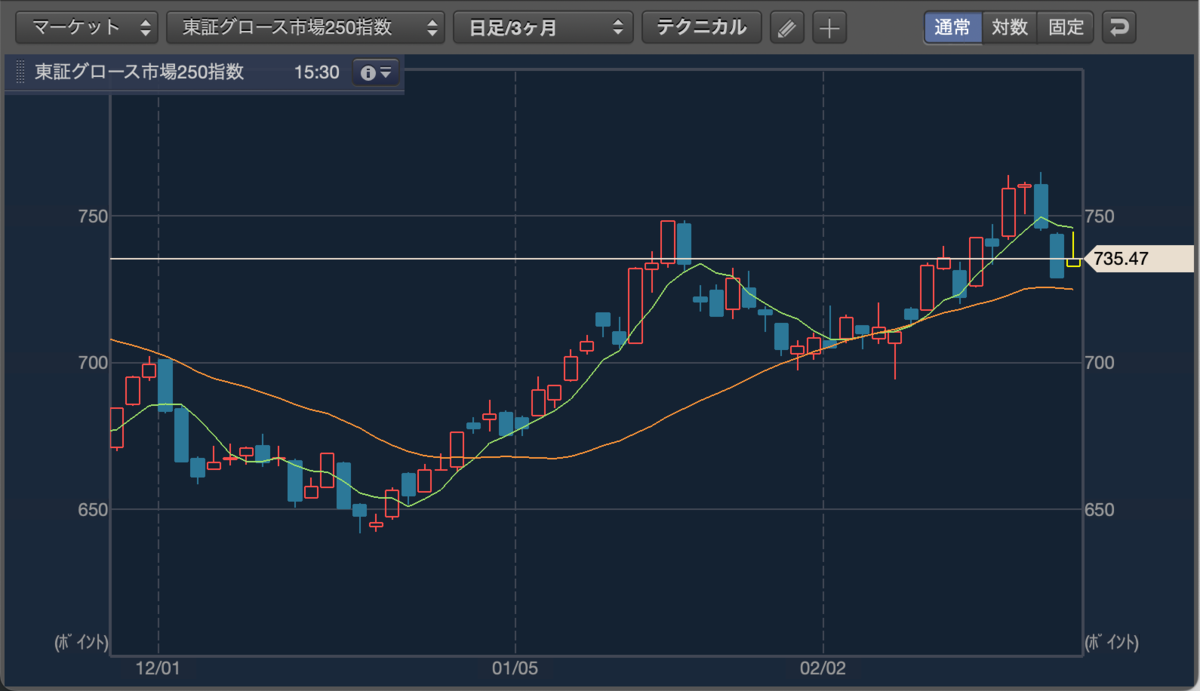Click the 650 label on right axis
This screenshot has width=1200, height=691.
[1098, 510]
